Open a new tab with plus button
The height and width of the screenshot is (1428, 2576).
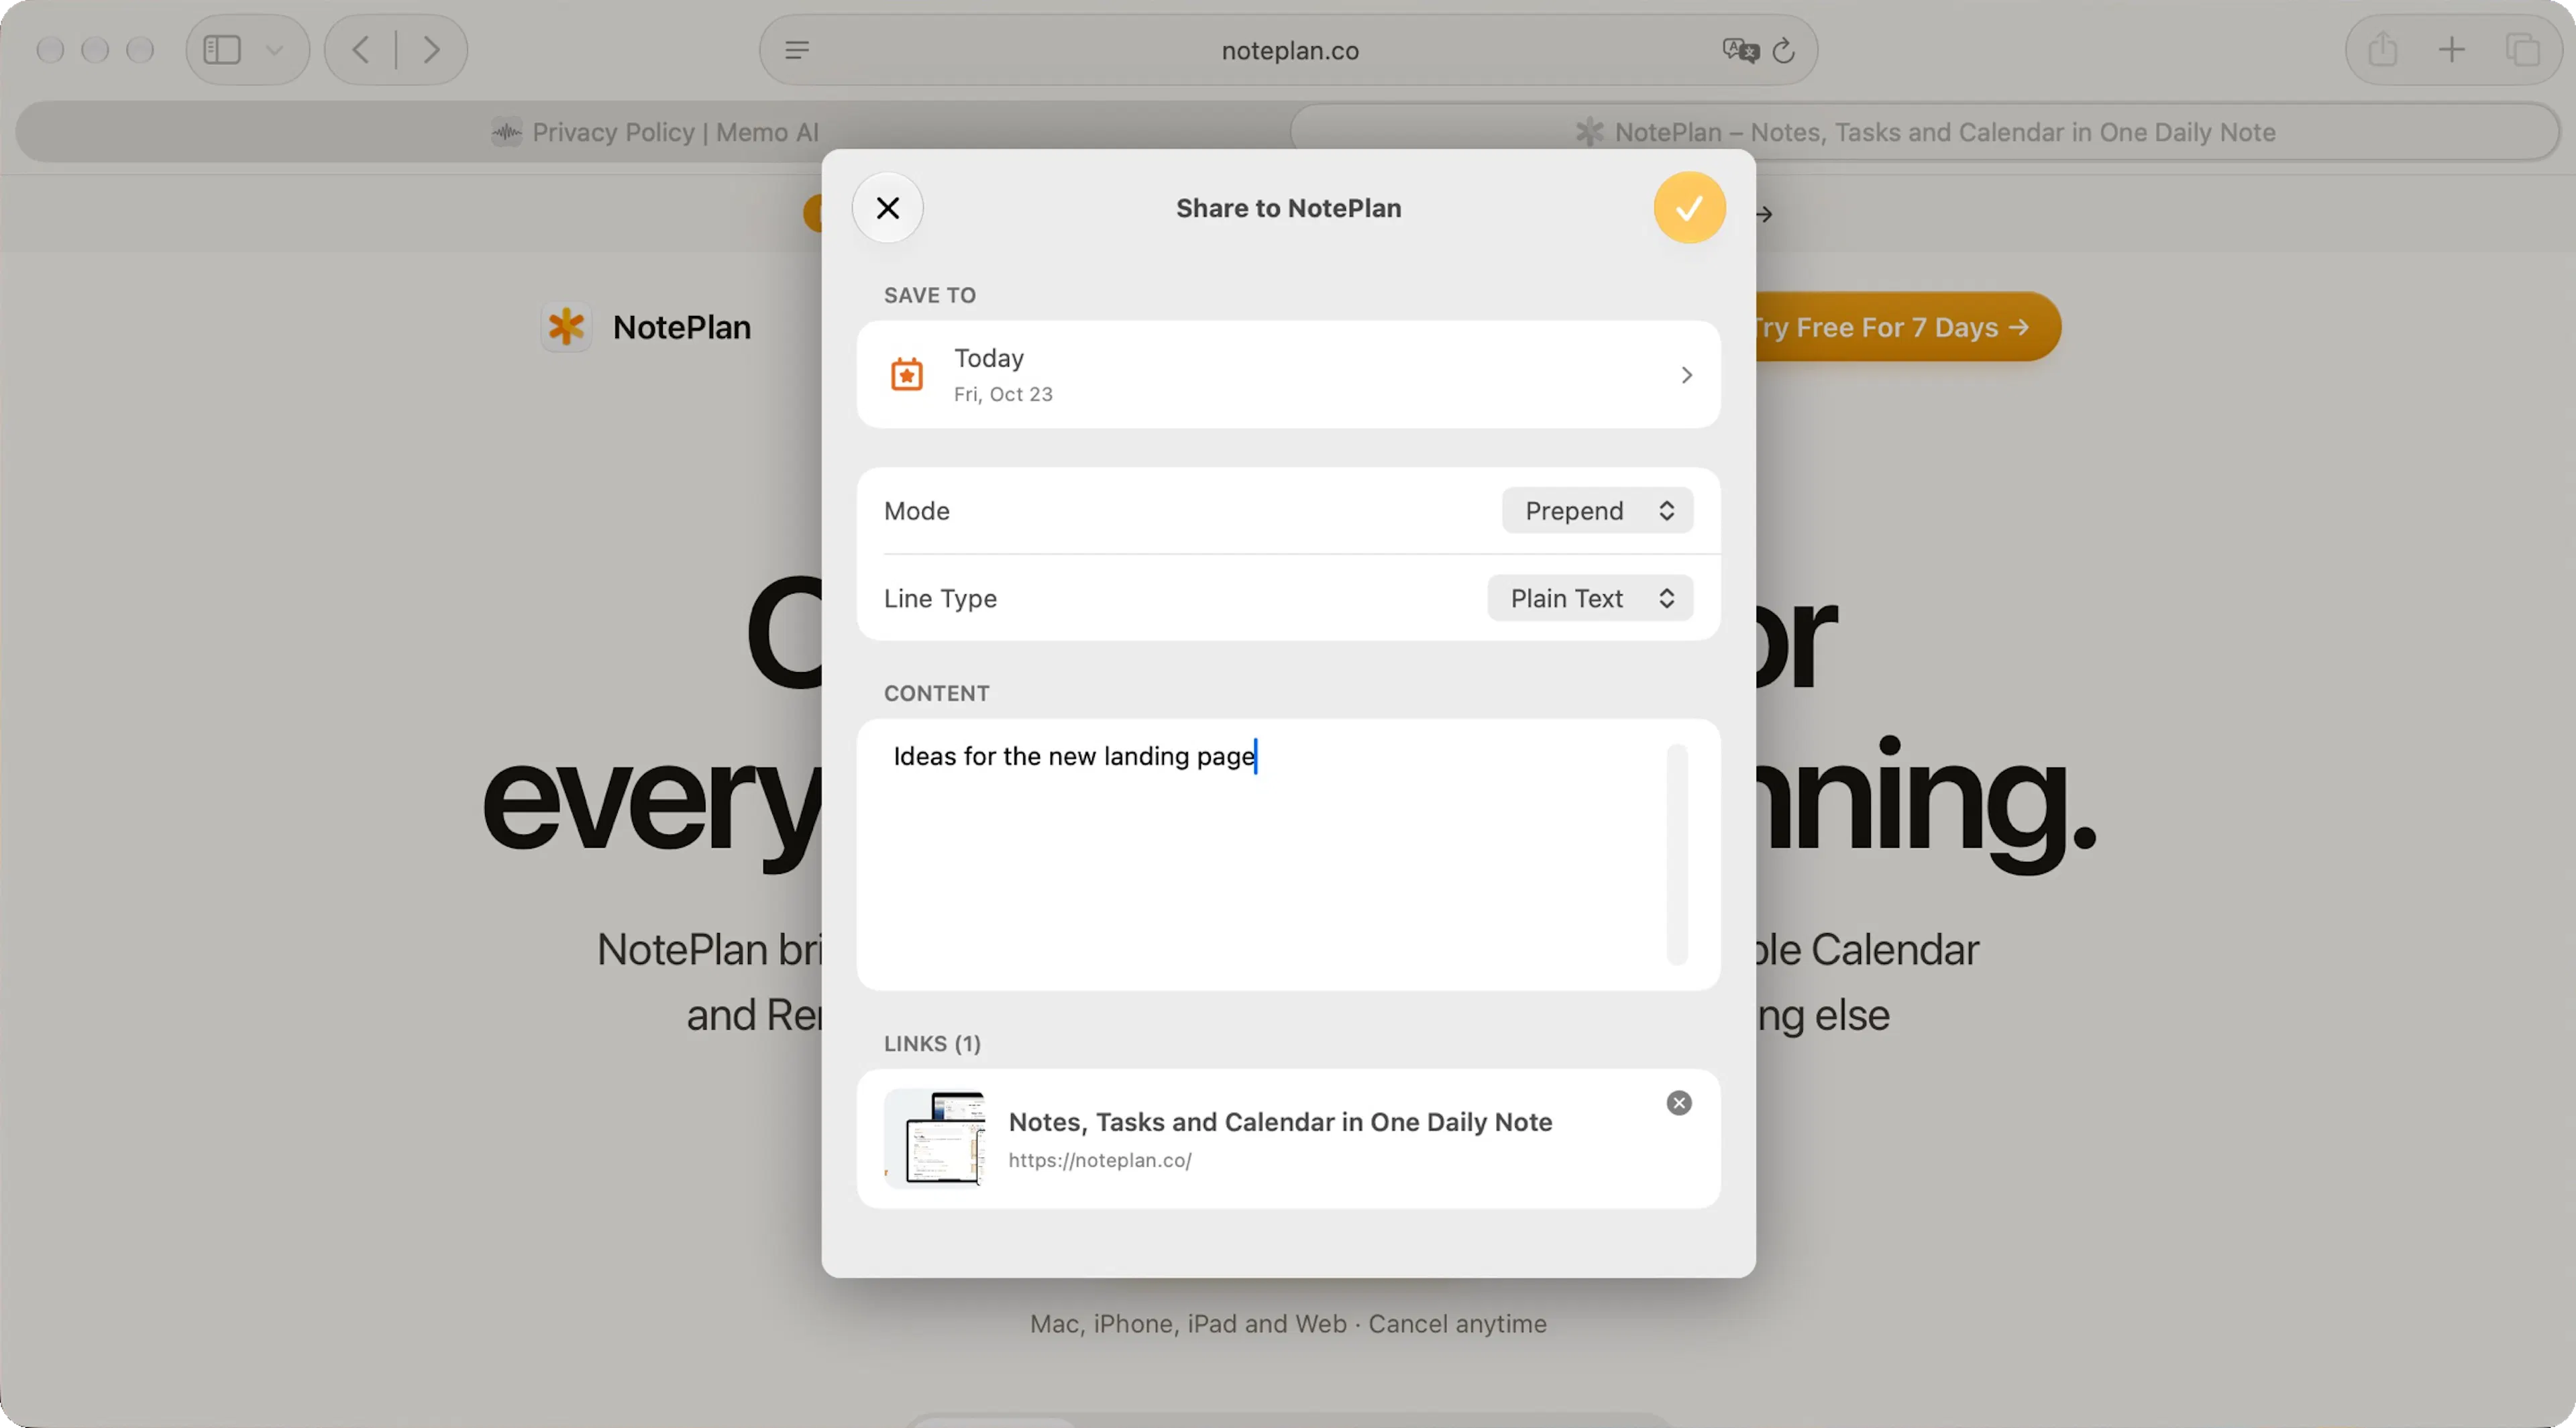click(2451, 49)
